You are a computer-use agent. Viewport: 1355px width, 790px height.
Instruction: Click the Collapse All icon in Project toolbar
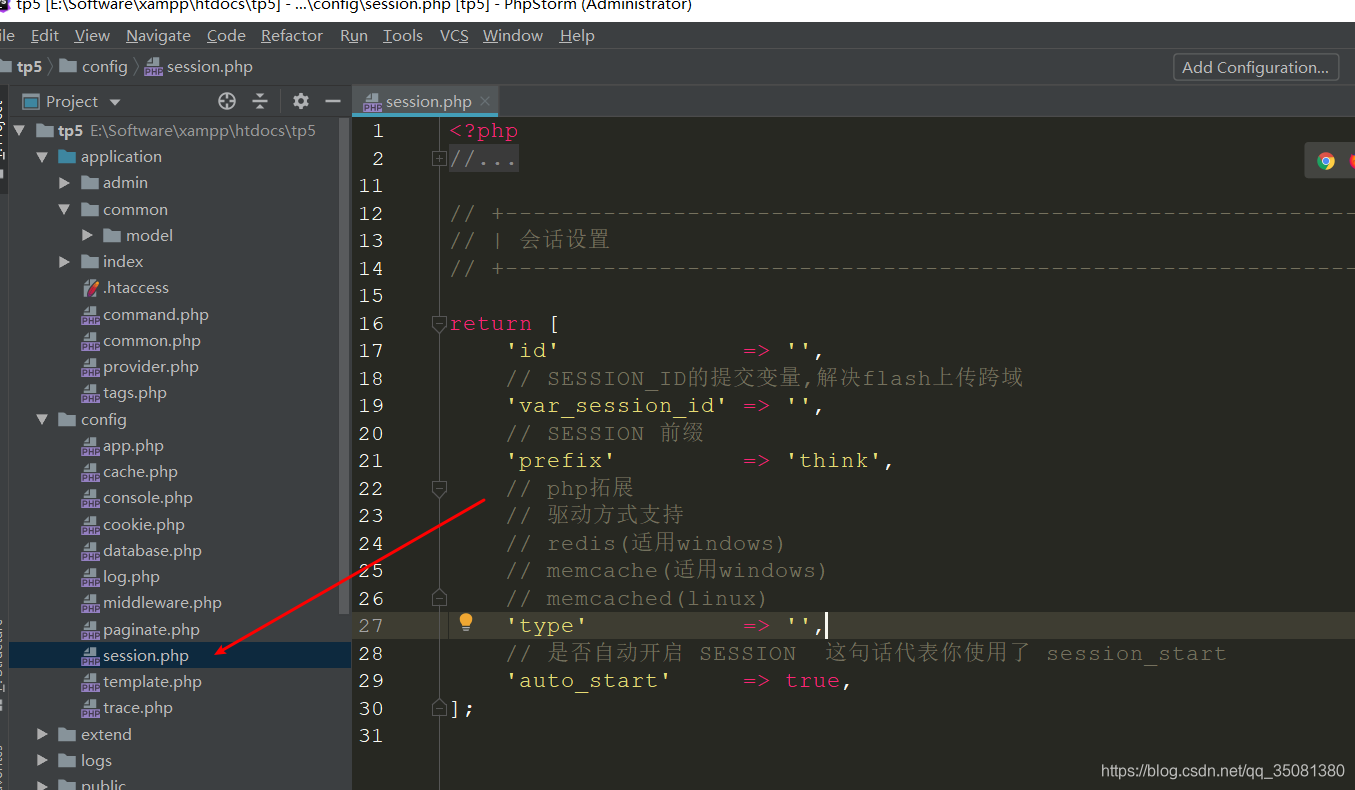[260, 100]
